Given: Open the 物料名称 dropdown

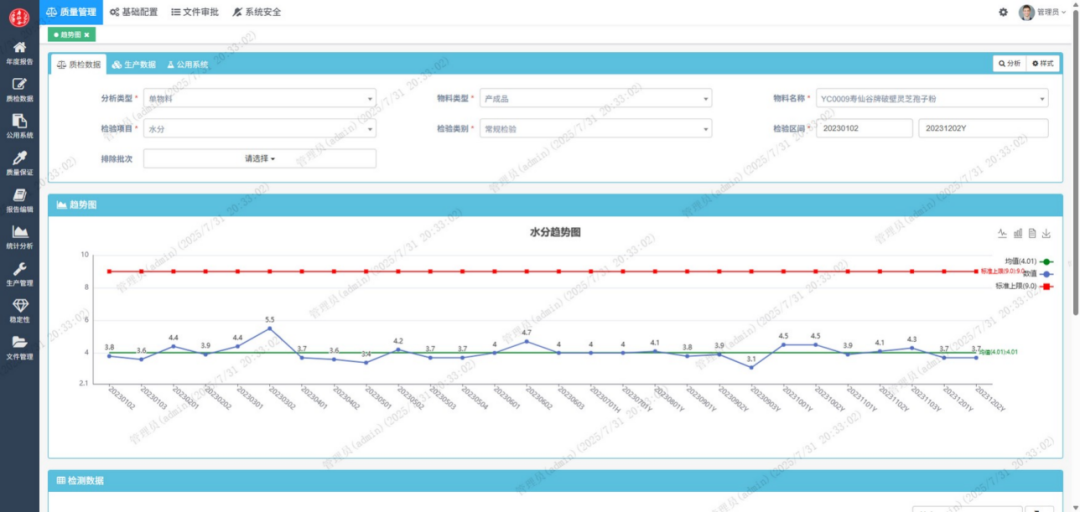Looking at the screenshot, I should tap(931, 99).
